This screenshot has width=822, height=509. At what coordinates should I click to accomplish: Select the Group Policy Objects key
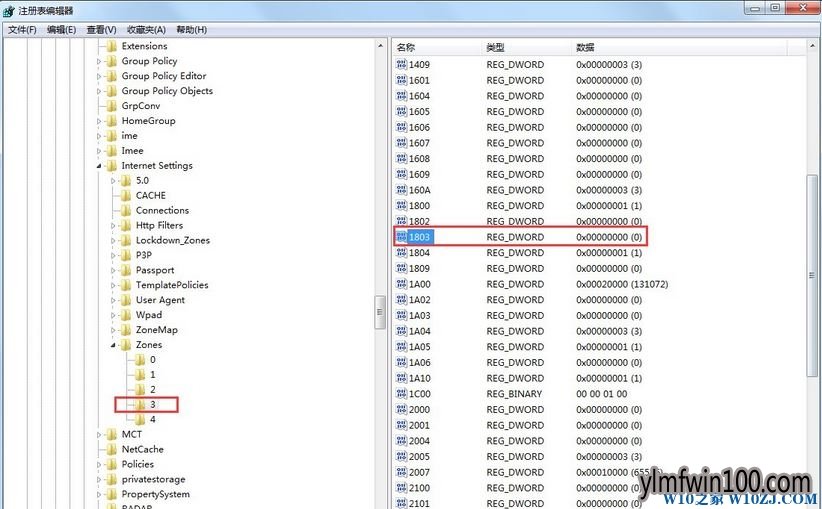click(x=167, y=91)
